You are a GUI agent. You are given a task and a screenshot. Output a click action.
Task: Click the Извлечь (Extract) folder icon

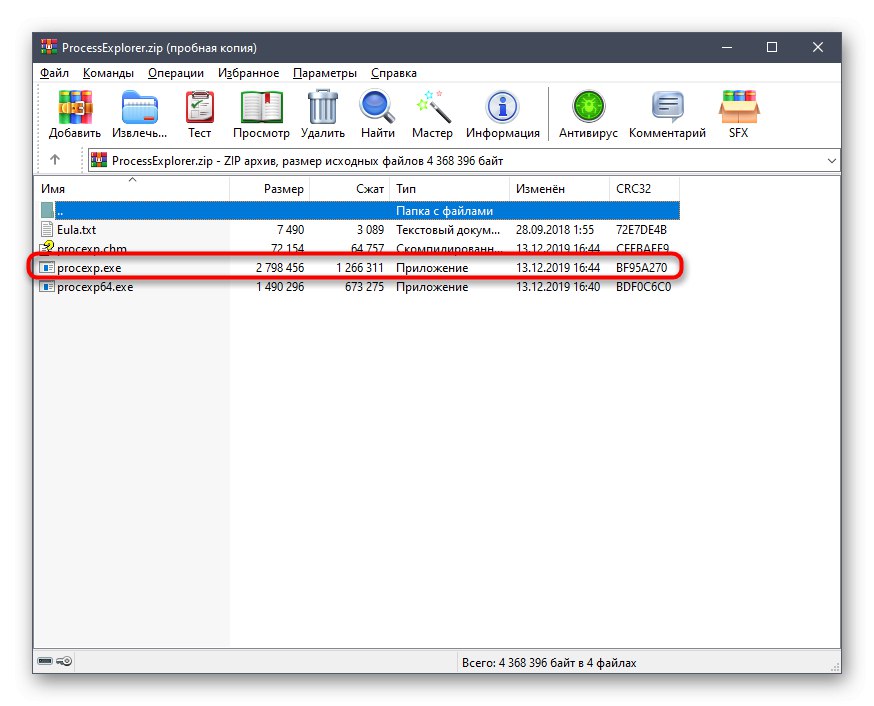139,107
